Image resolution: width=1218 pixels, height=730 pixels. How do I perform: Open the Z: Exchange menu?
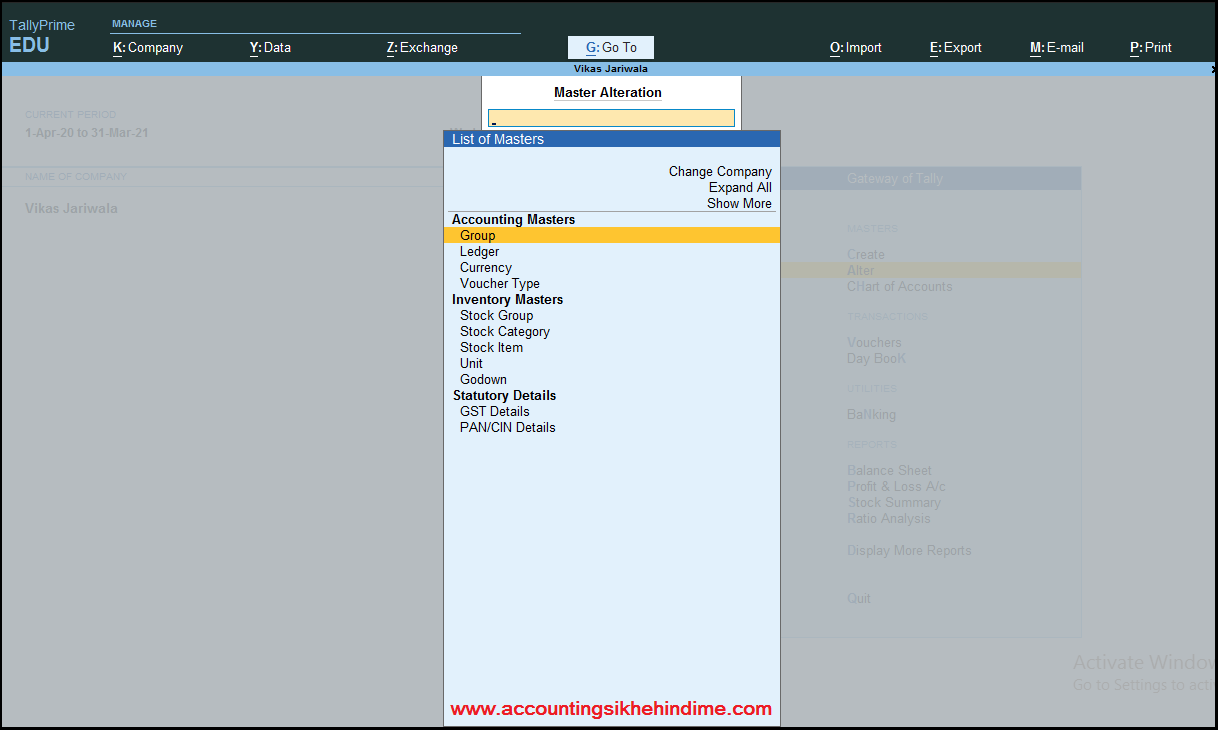pyautogui.click(x=422, y=47)
